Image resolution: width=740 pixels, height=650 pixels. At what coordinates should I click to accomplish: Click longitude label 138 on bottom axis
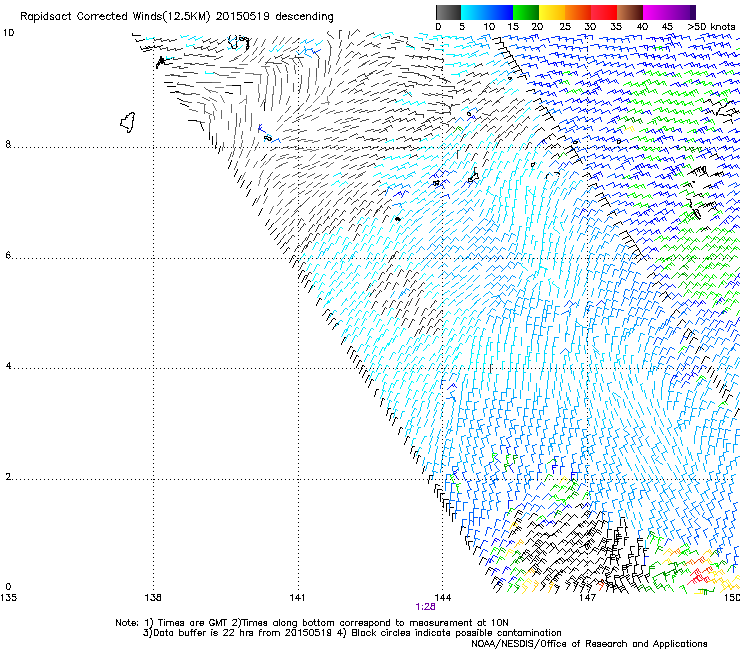pos(153,598)
